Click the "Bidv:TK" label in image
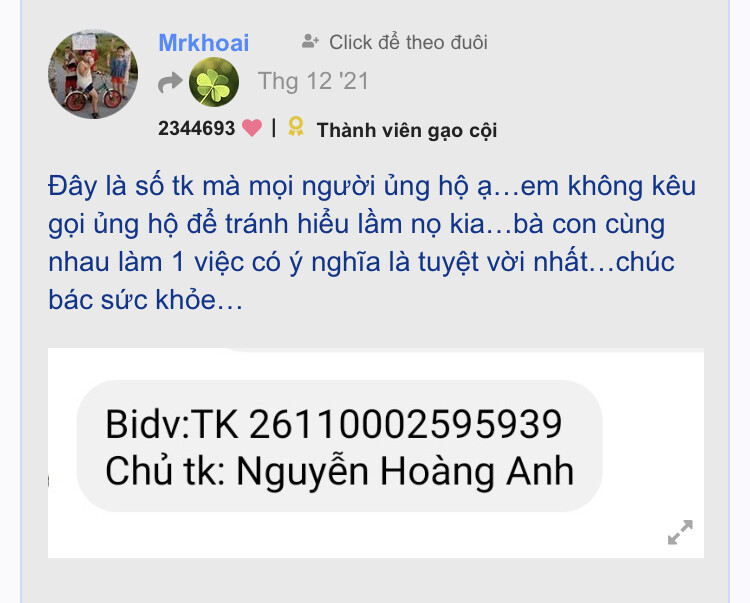Image resolution: width=750 pixels, height=603 pixels. click(172, 424)
